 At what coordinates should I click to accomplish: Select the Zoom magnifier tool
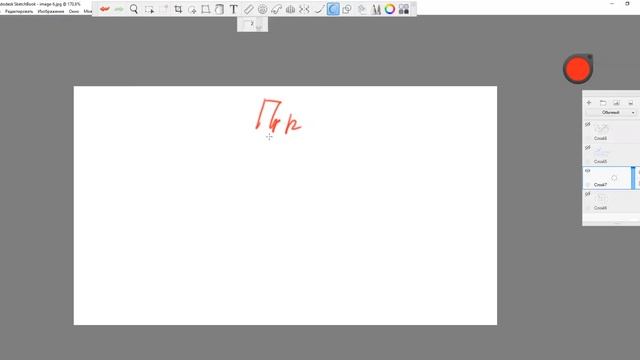point(134,9)
